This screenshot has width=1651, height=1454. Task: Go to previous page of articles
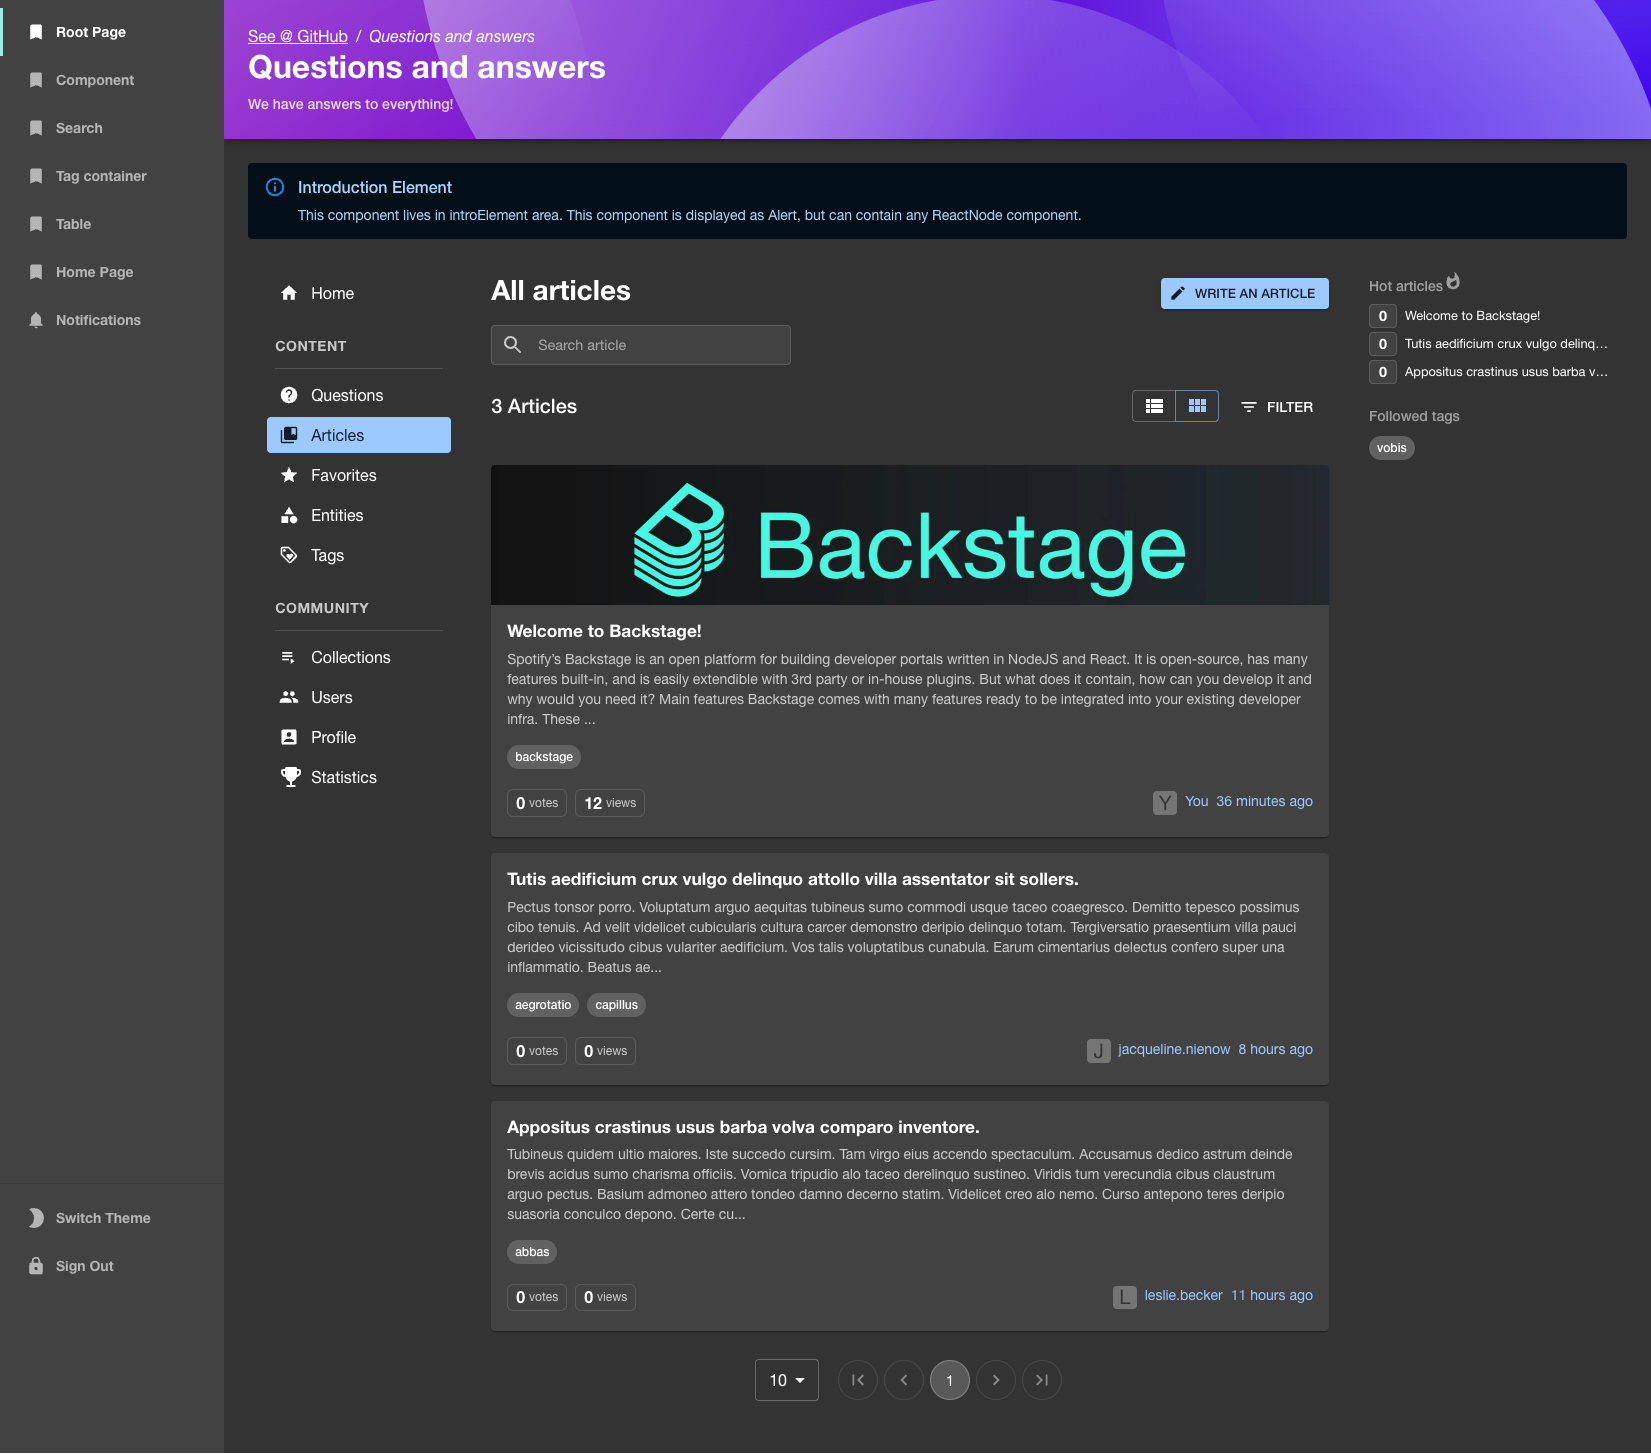pyautogui.click(x=904, y=1380)
